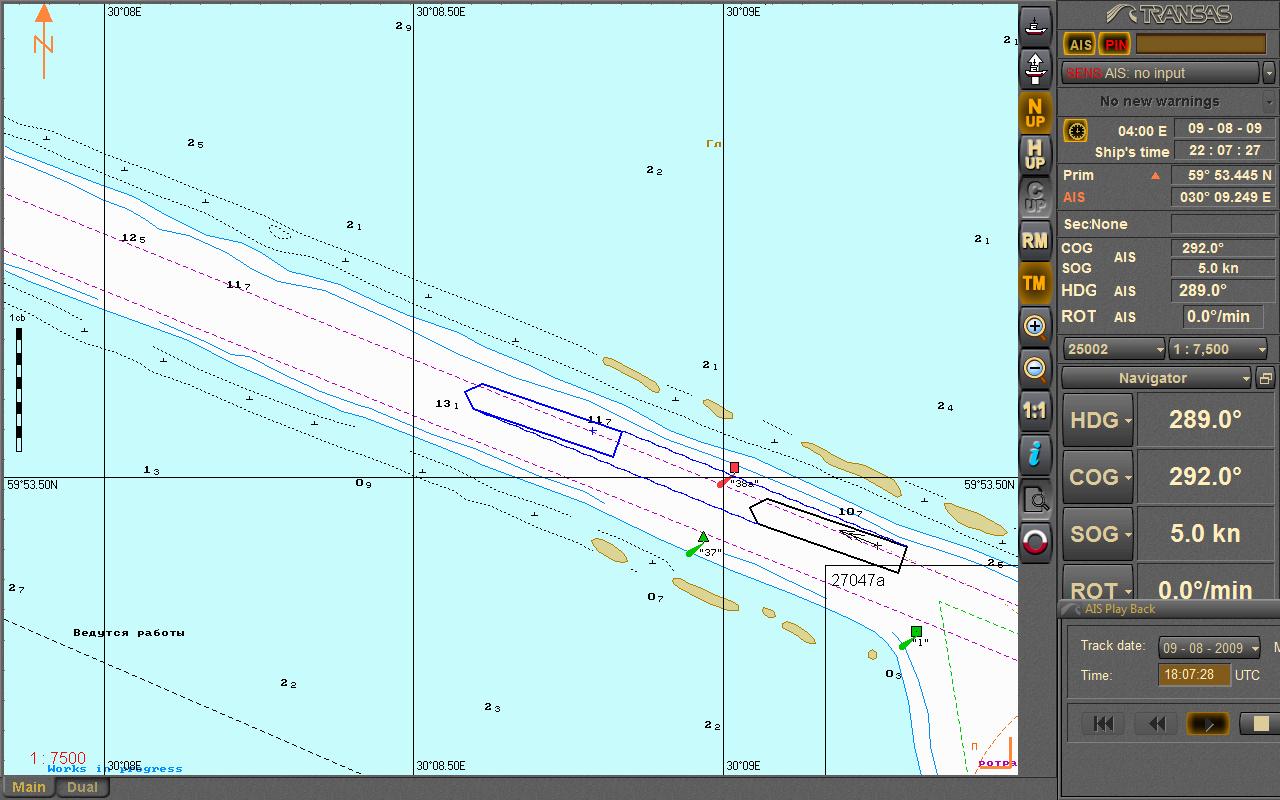1280x800 pixels.
Task: Open the ship's time clock icon
Action: (1076, 131)
